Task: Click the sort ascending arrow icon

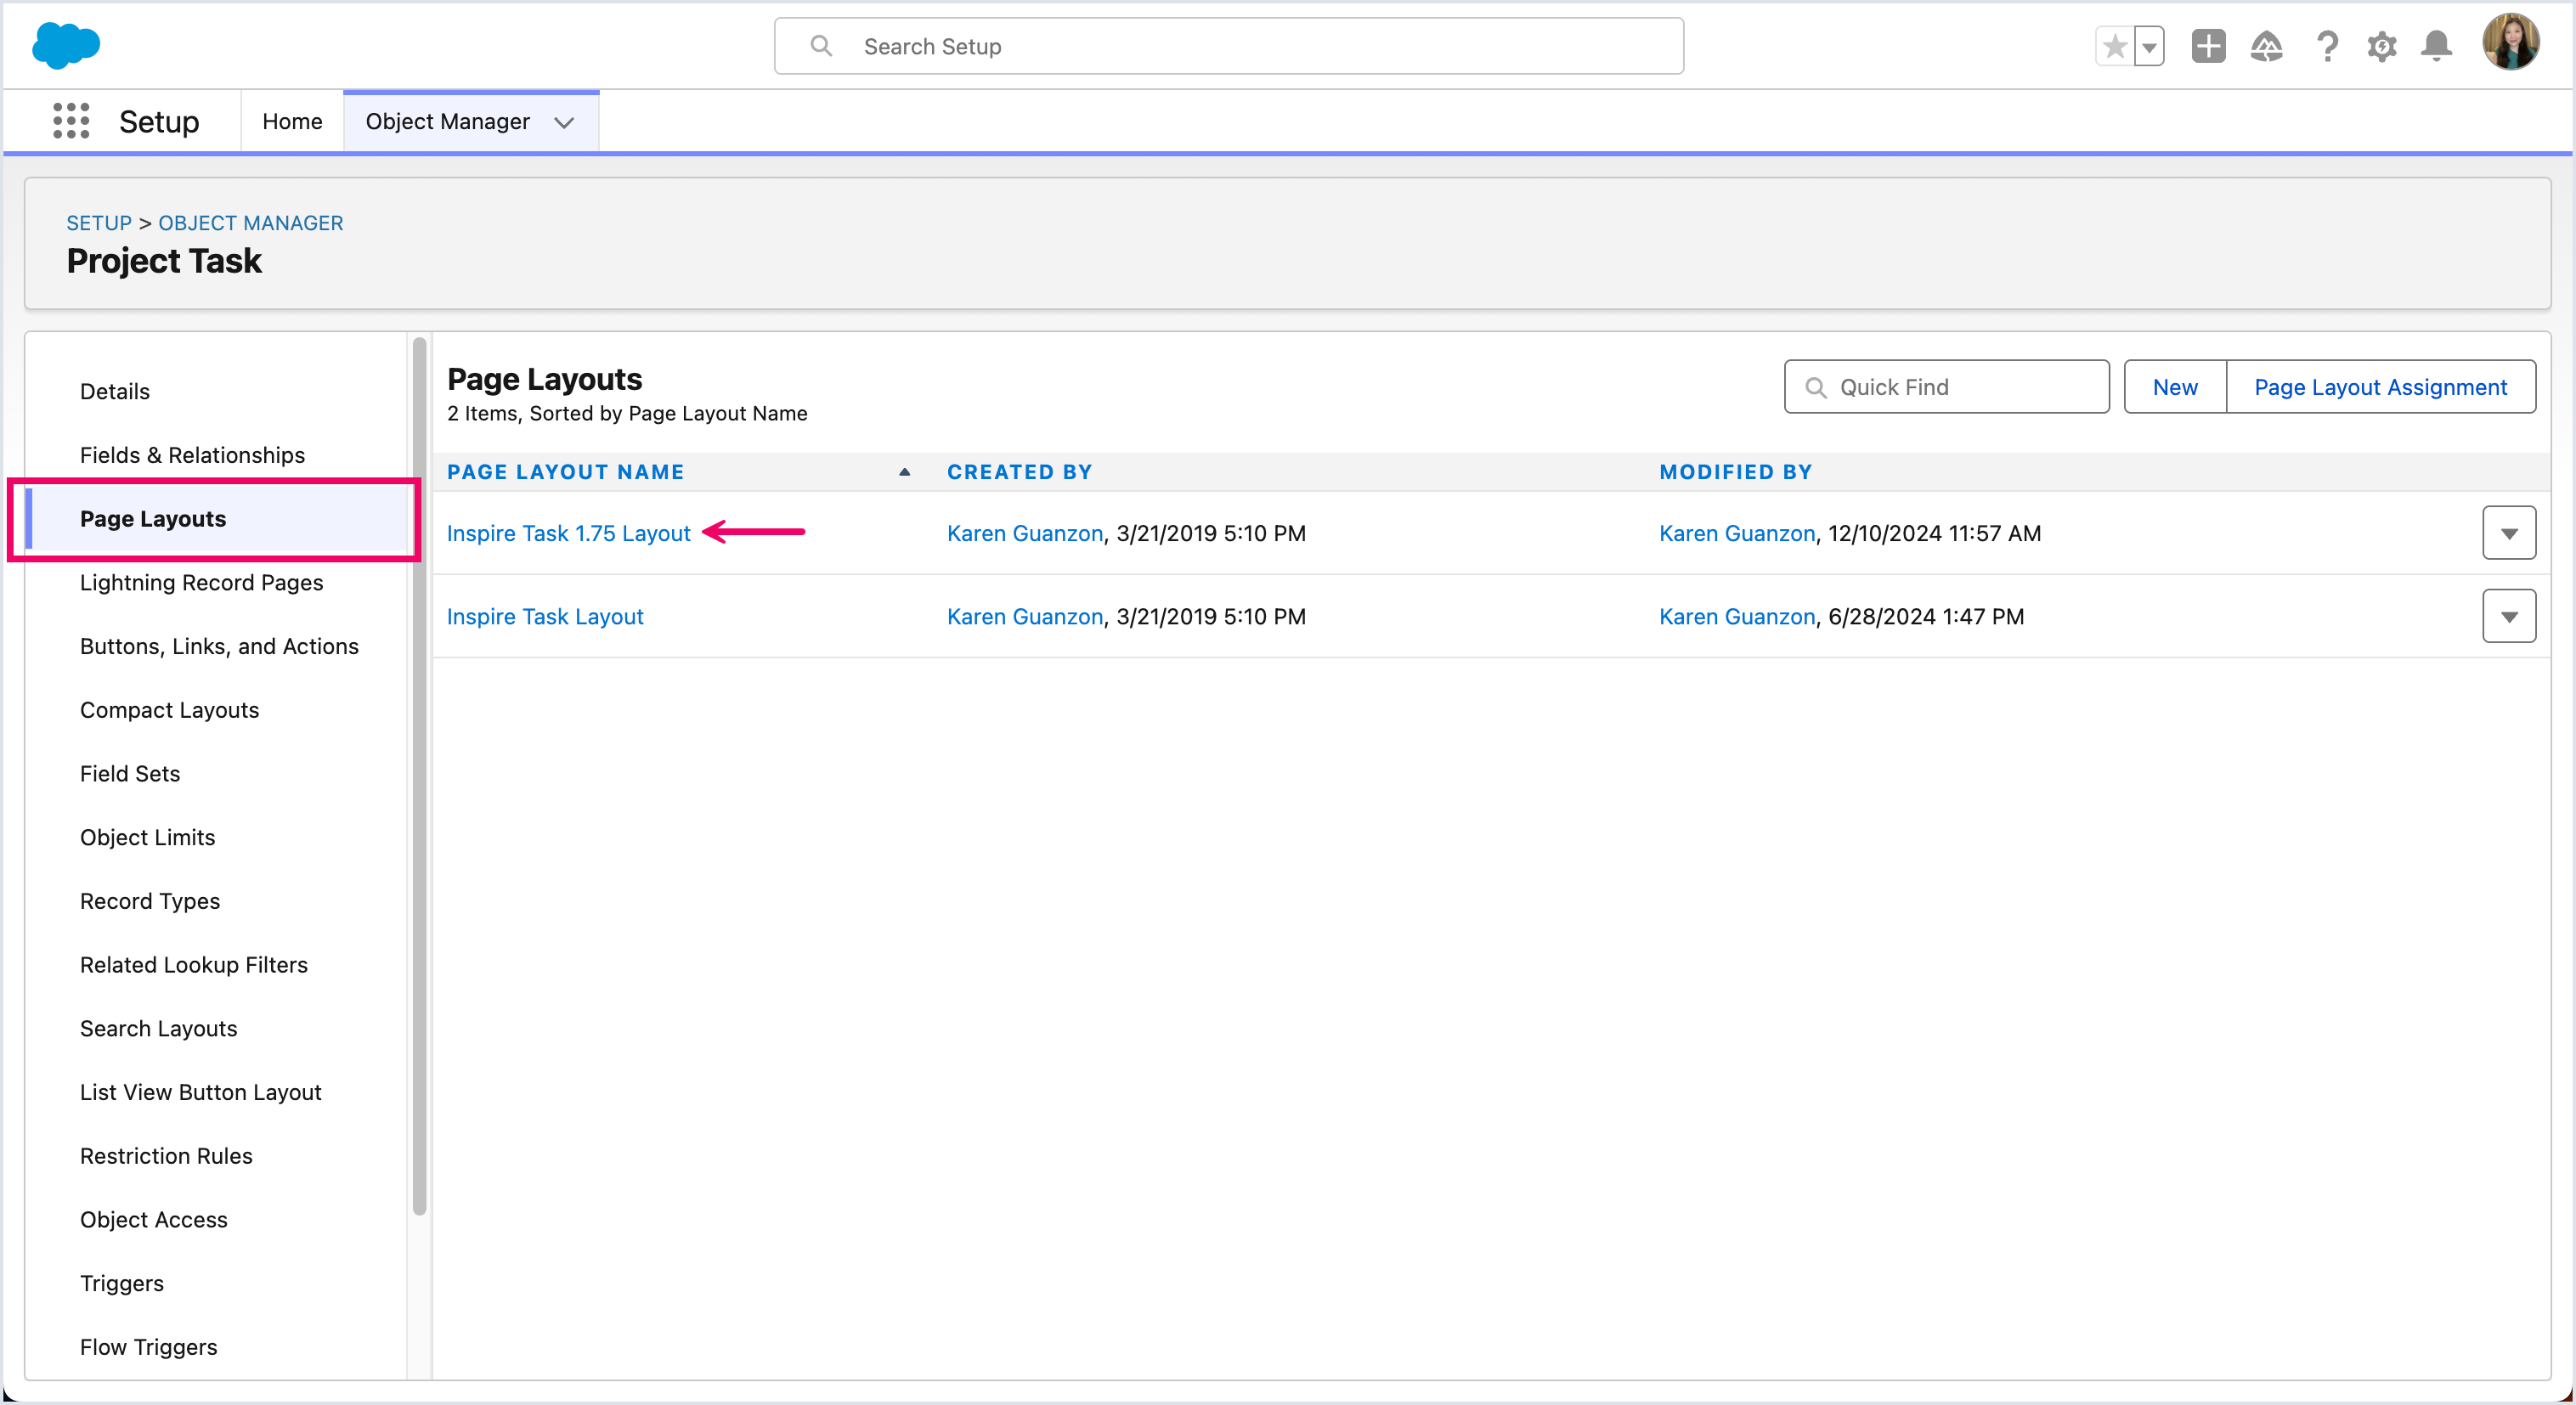Action: 904,472
